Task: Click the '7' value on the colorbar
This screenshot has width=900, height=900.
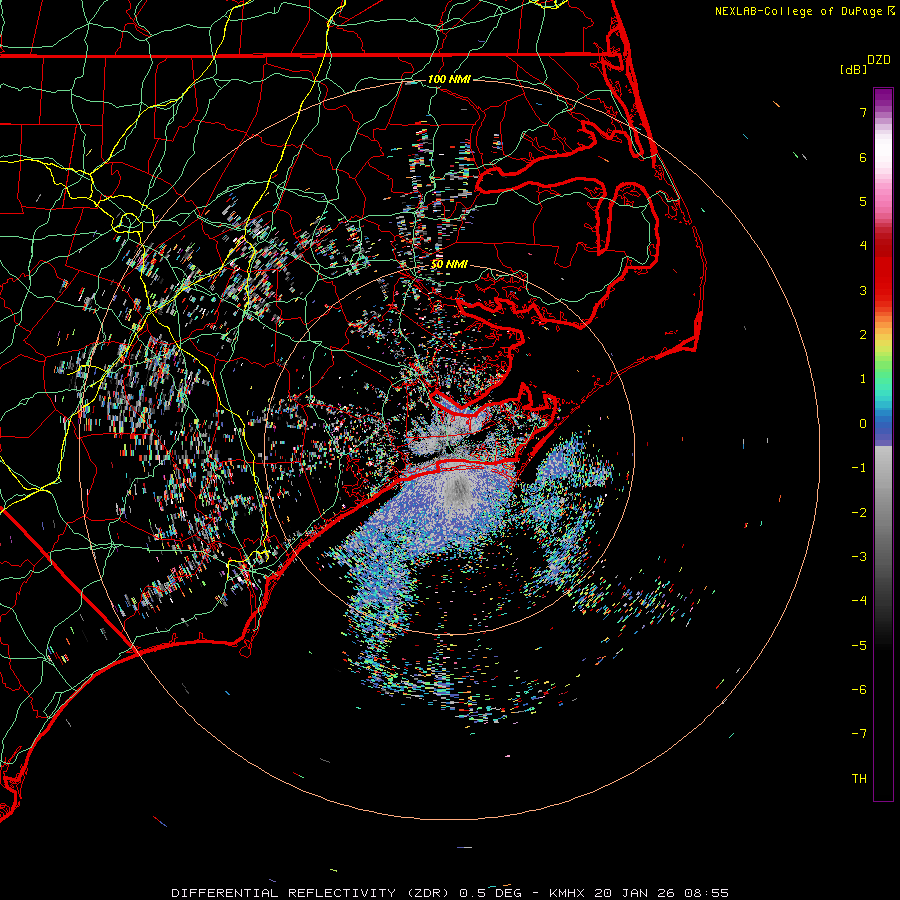Action: (863, 112)
